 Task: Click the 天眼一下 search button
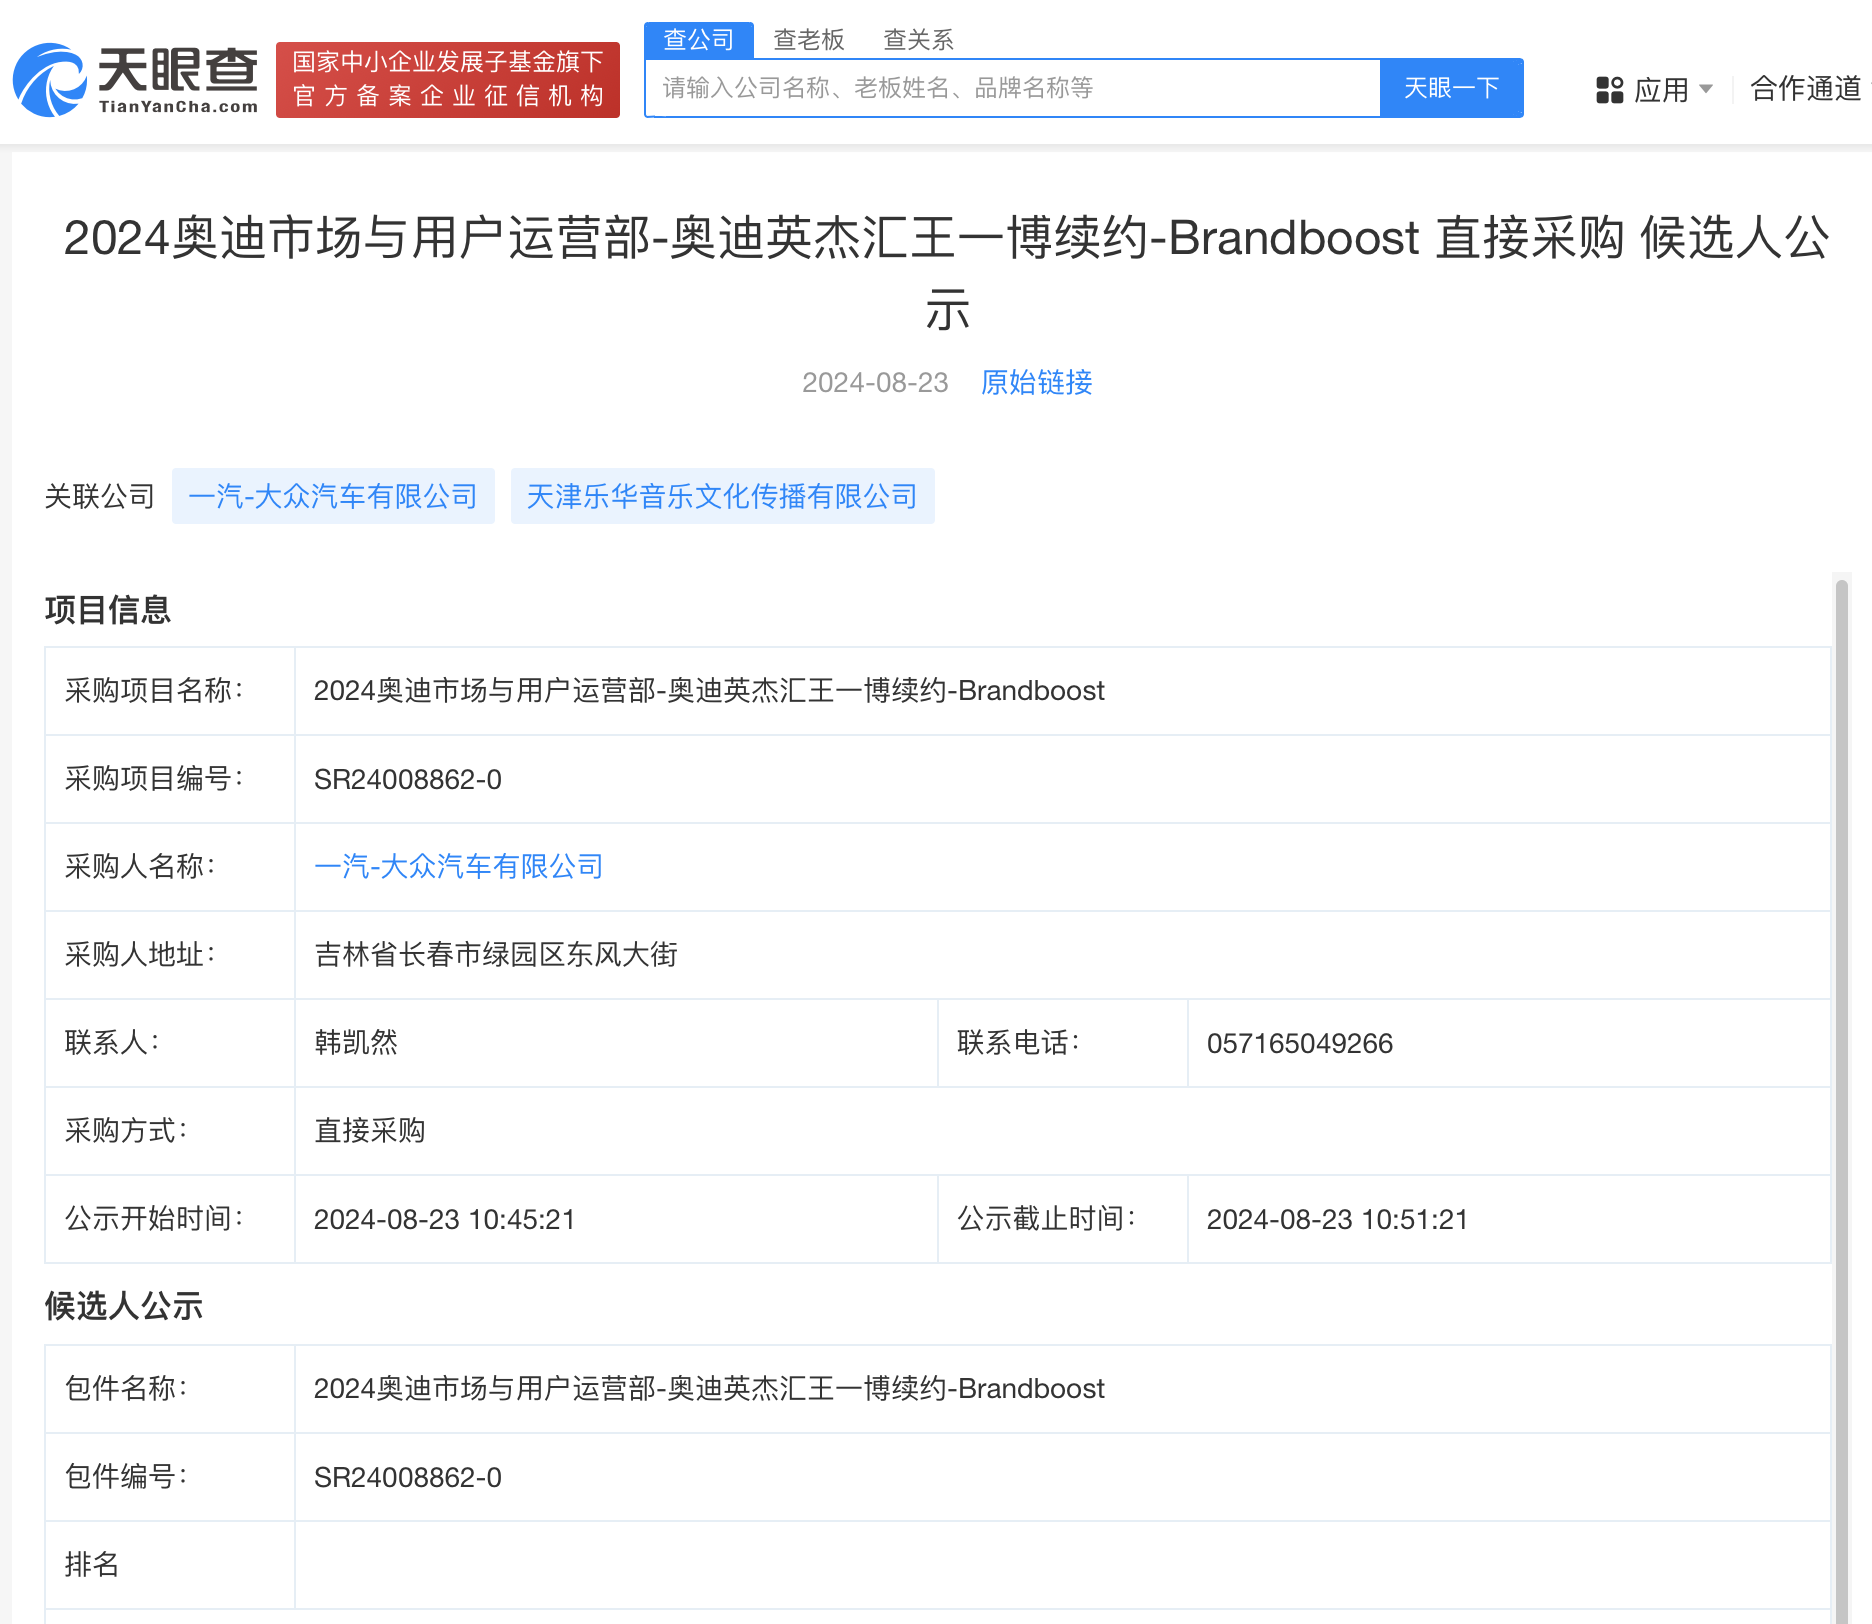[1451, 88]
